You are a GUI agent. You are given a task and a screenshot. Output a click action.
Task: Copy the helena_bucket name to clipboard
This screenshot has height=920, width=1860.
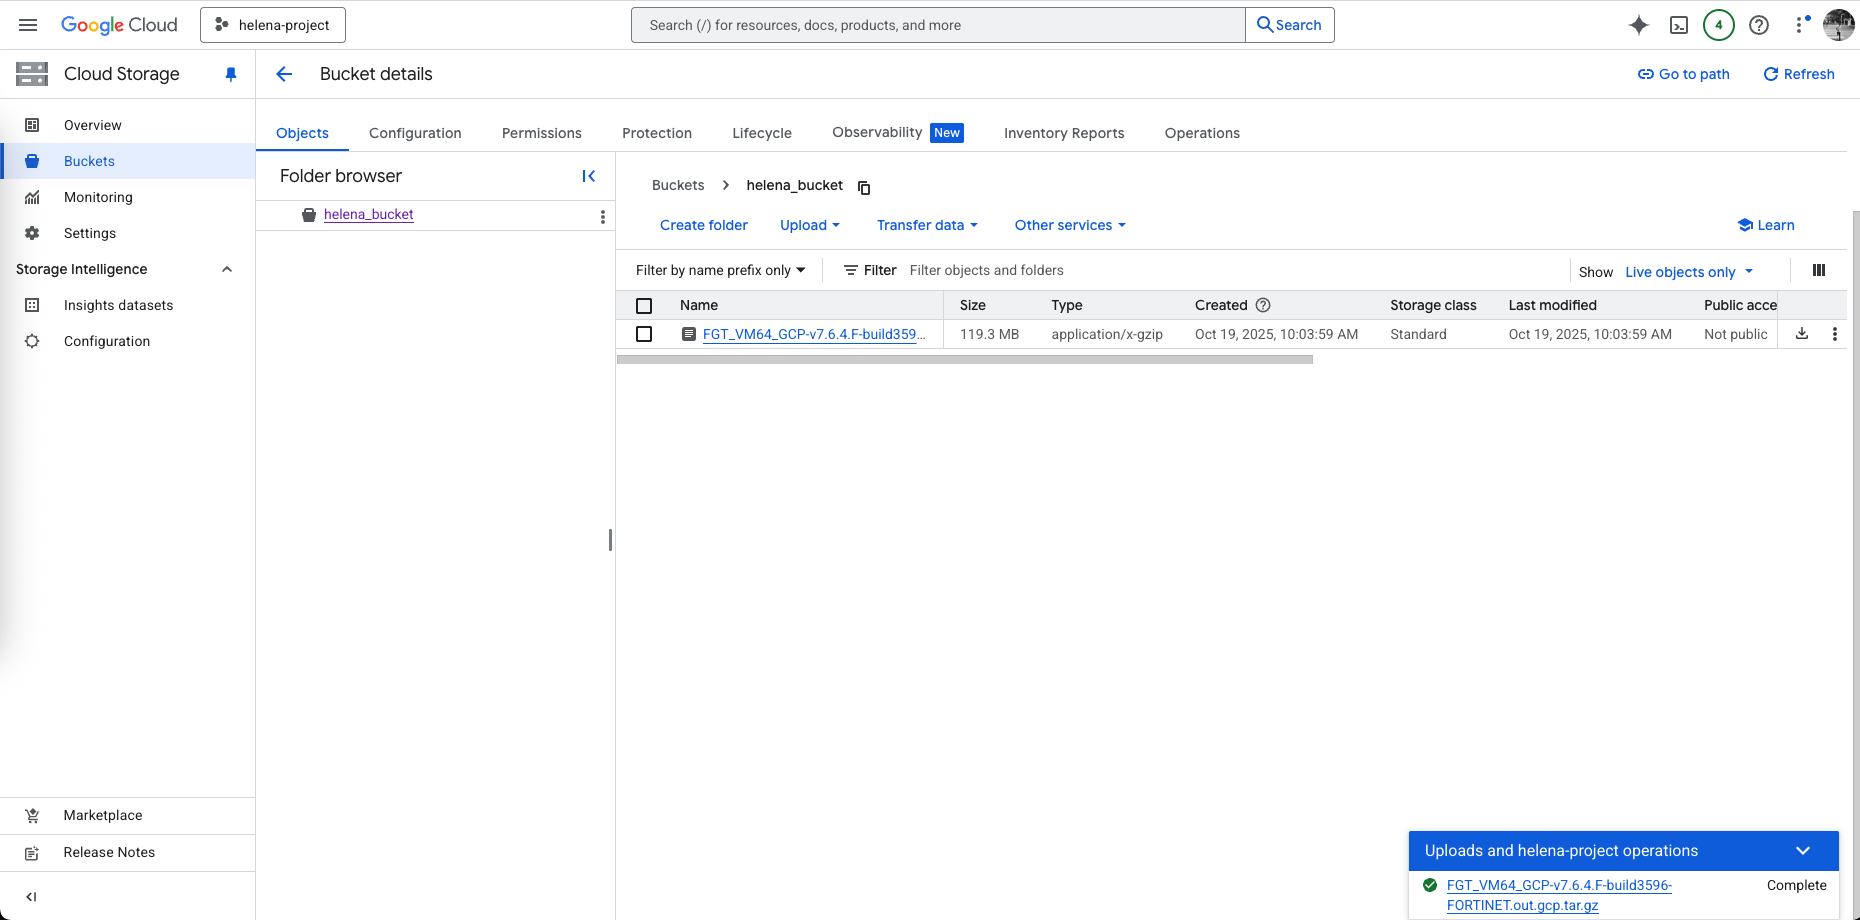(x=864, y=187)
